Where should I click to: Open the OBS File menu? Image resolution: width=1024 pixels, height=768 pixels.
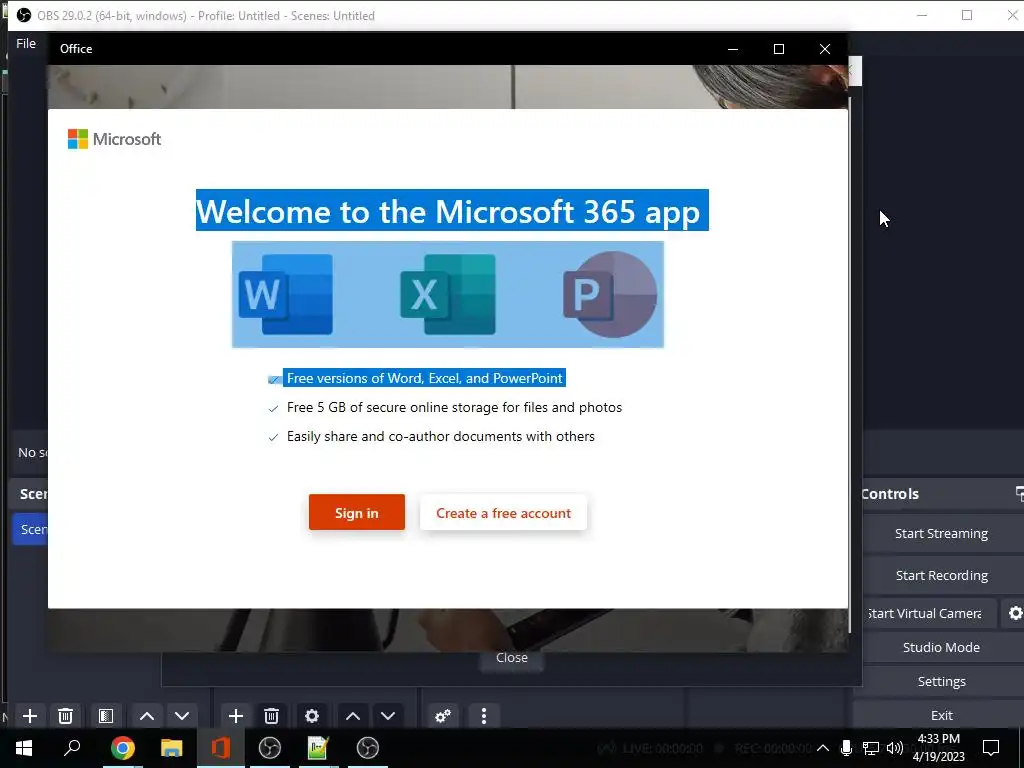click(x=26, y=44)
